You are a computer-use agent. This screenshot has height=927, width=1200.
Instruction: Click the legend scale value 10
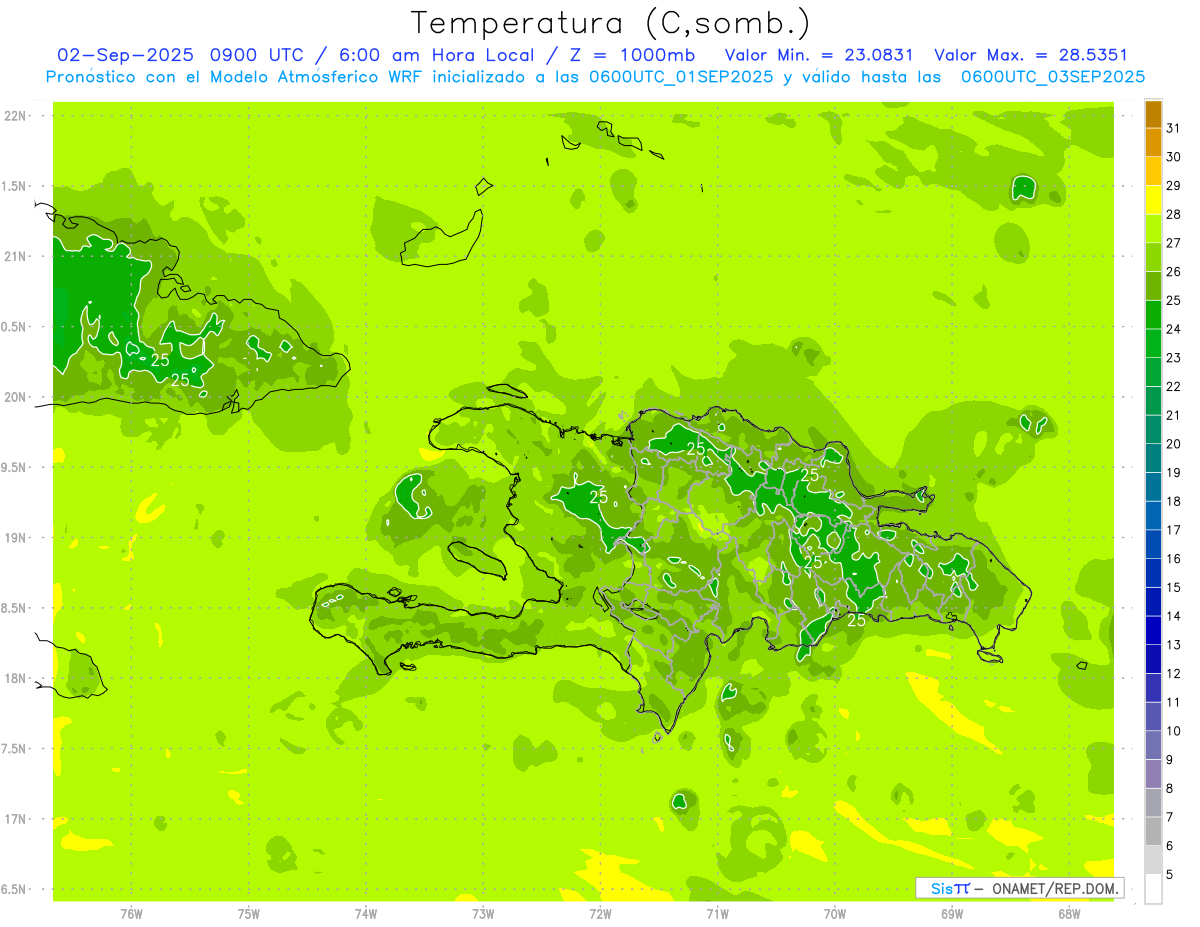[x=1174, y=731]
